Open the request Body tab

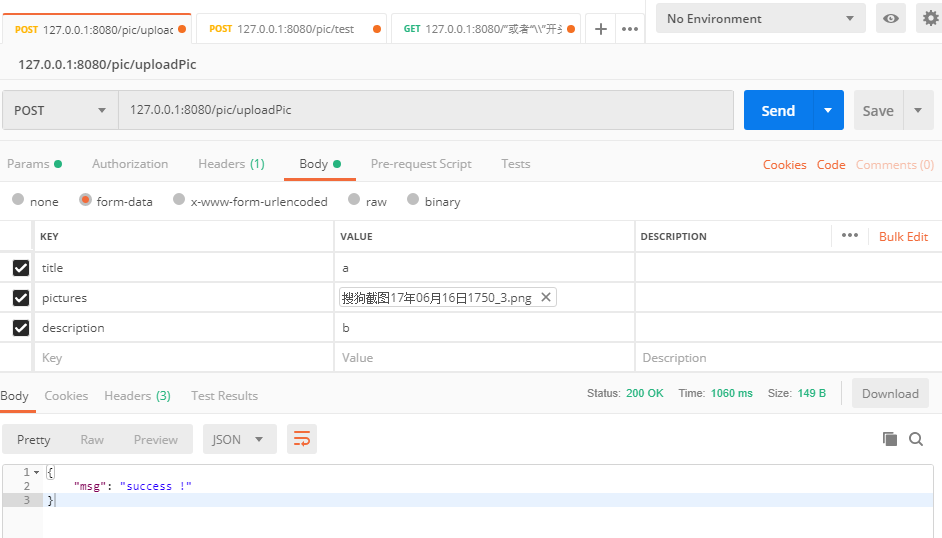(320, 164)
